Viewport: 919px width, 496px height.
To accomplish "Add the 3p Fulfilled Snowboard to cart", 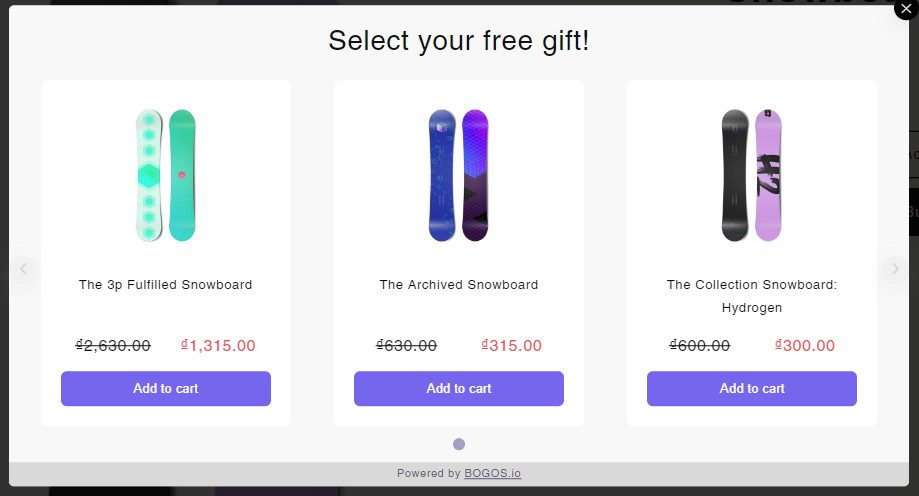I will point(166,389).
